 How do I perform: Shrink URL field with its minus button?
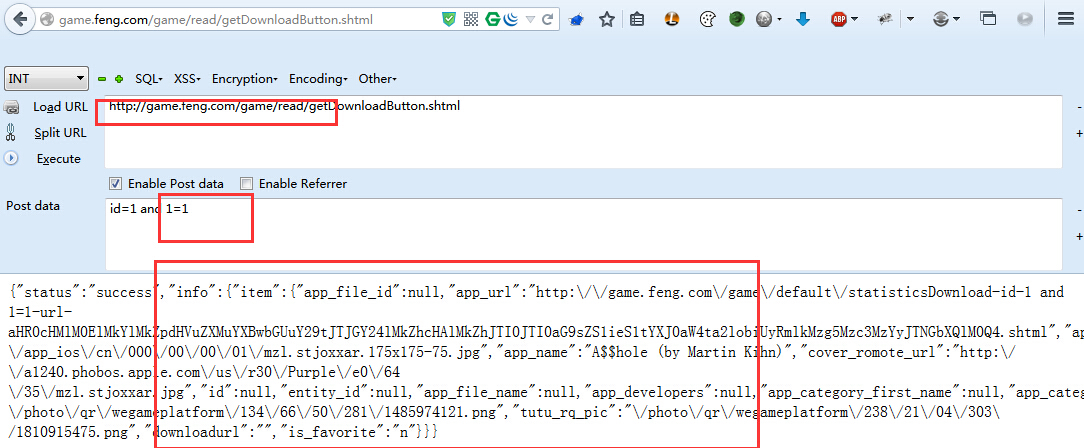(1078, 107)
